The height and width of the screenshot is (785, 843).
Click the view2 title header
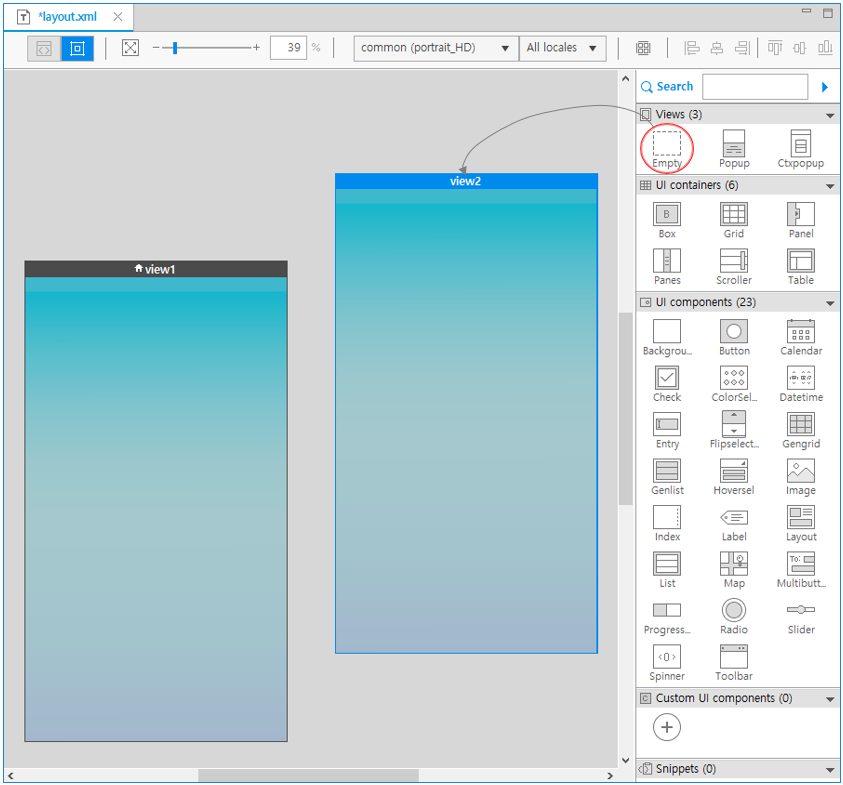[x=466, y=181]
